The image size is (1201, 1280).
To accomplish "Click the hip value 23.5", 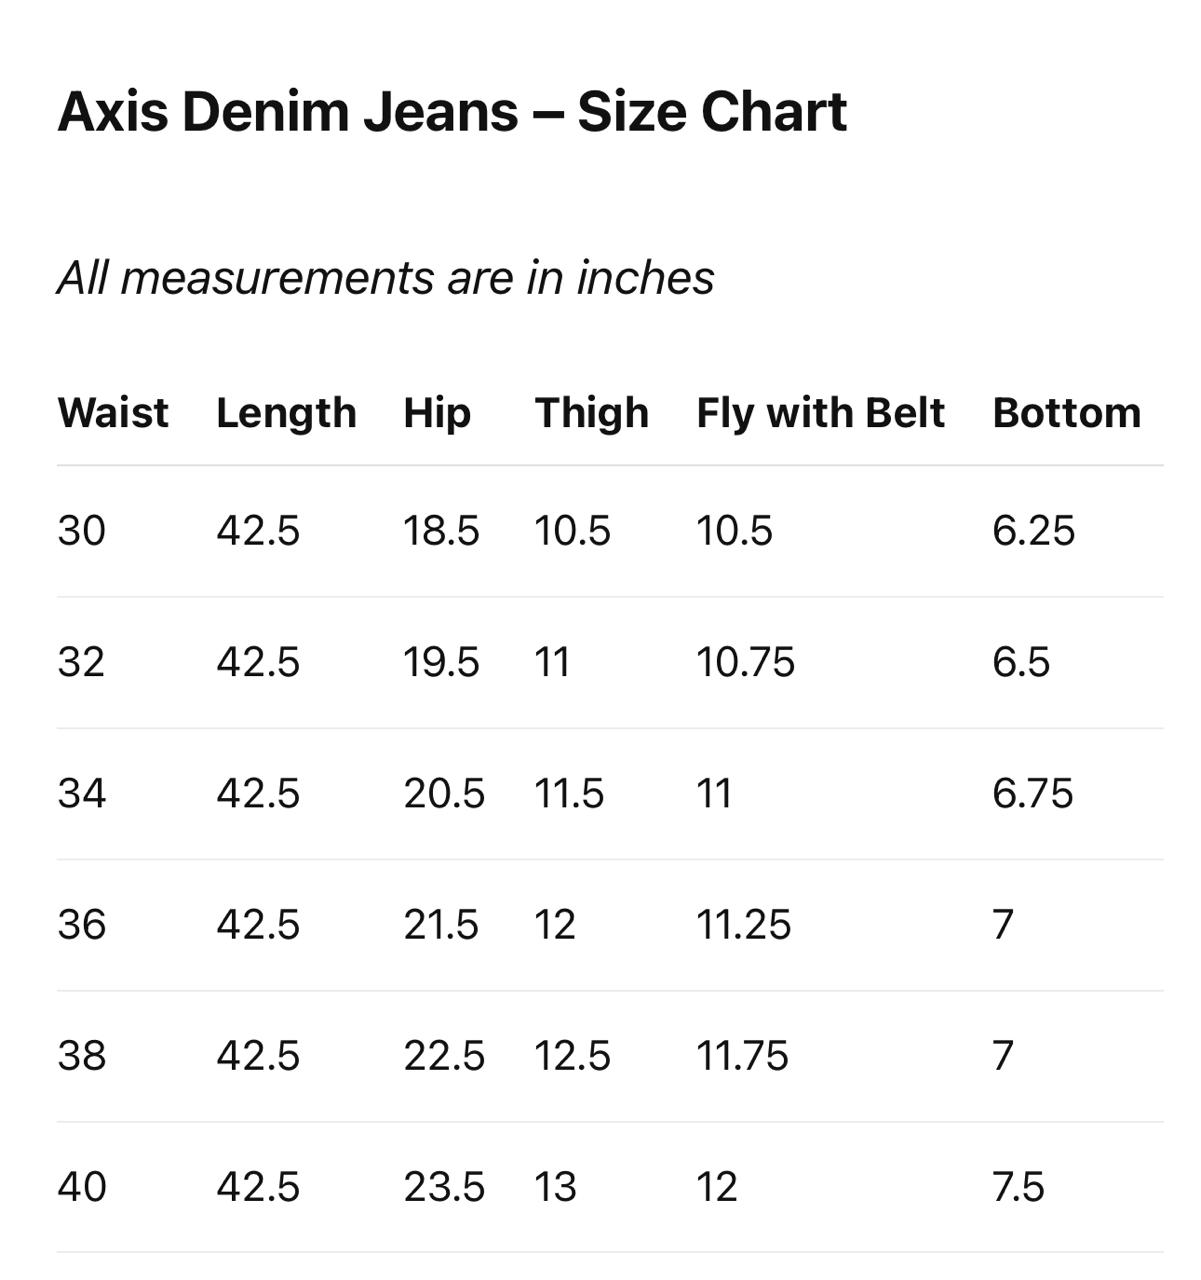I will click(x=444, y=1187).
